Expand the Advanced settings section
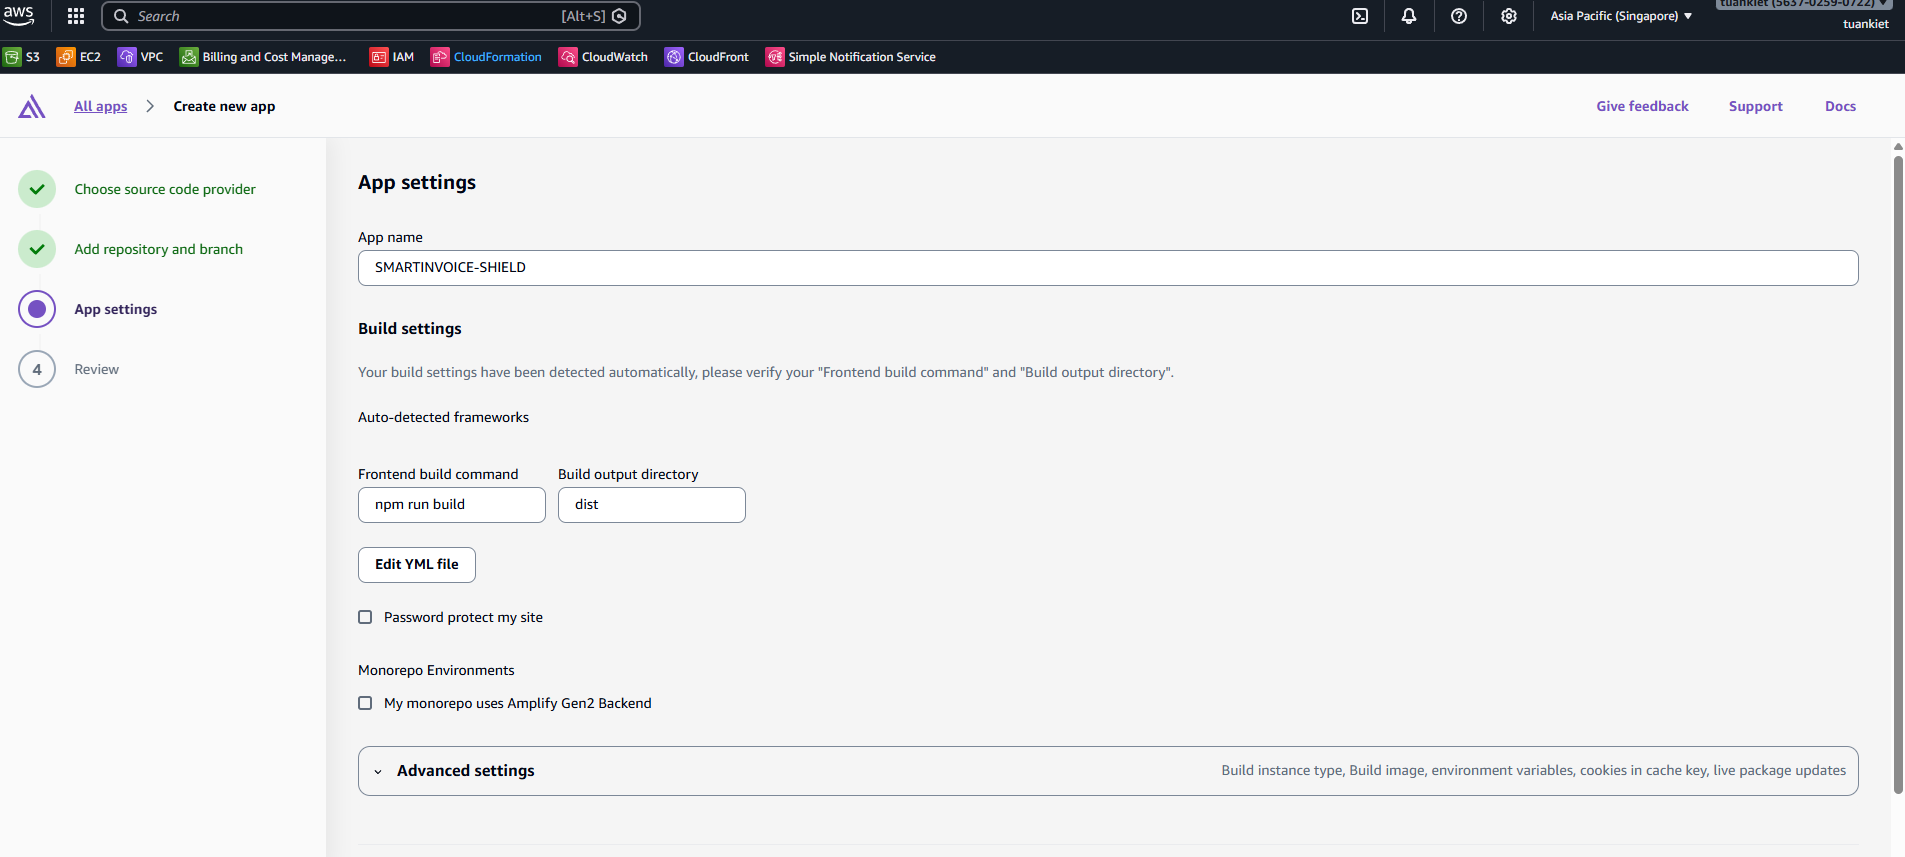Viewport: 1905px width, 857px height. pyautogui.click(x=465, y=771)
